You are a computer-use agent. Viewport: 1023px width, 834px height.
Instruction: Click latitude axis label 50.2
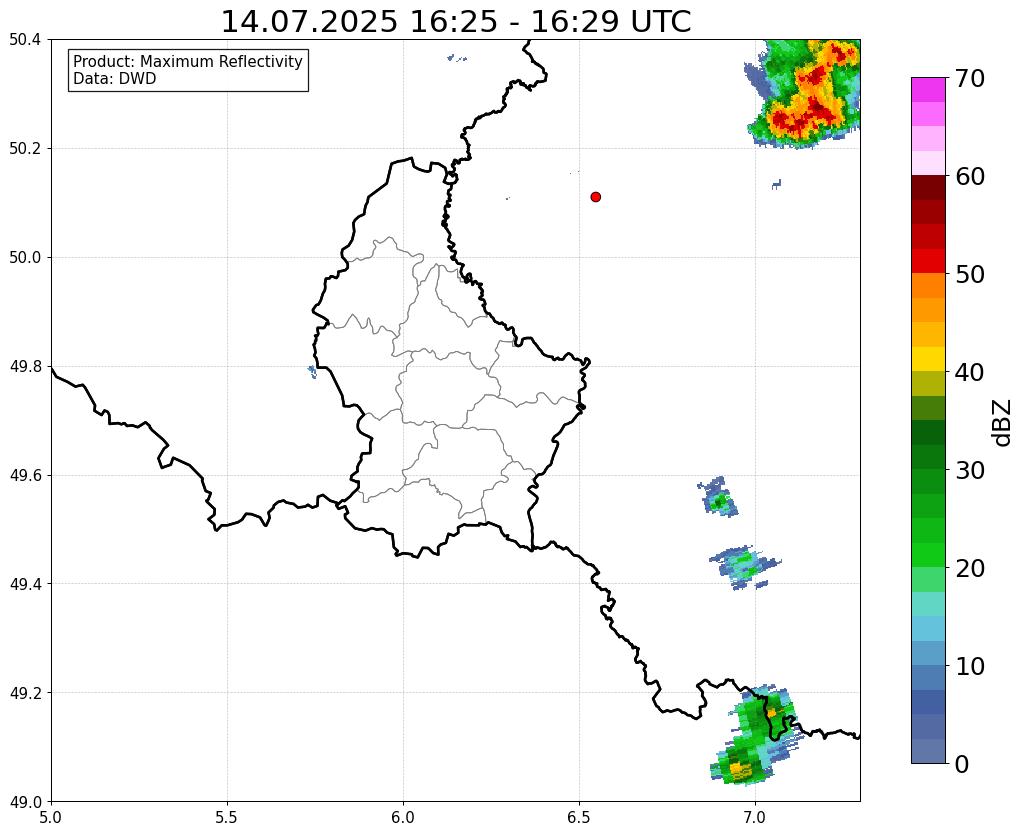click(x=25, y=149)
